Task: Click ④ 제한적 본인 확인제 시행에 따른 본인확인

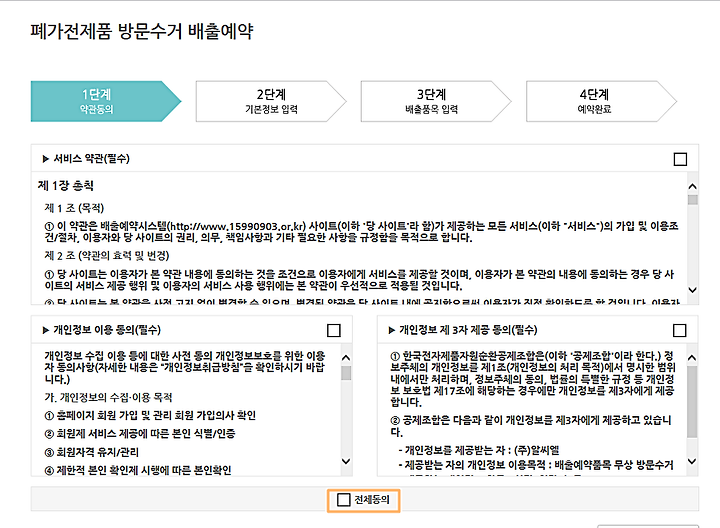Action: tap(138, 471)
